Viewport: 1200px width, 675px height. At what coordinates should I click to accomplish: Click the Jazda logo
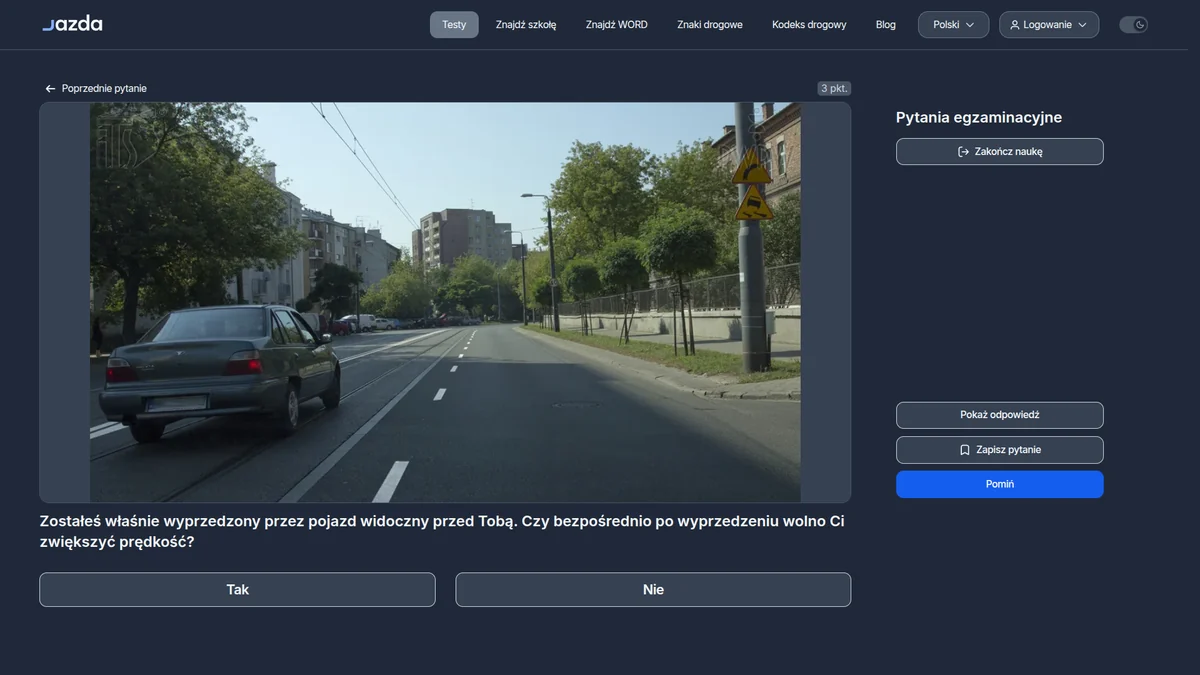coord(72,24)
